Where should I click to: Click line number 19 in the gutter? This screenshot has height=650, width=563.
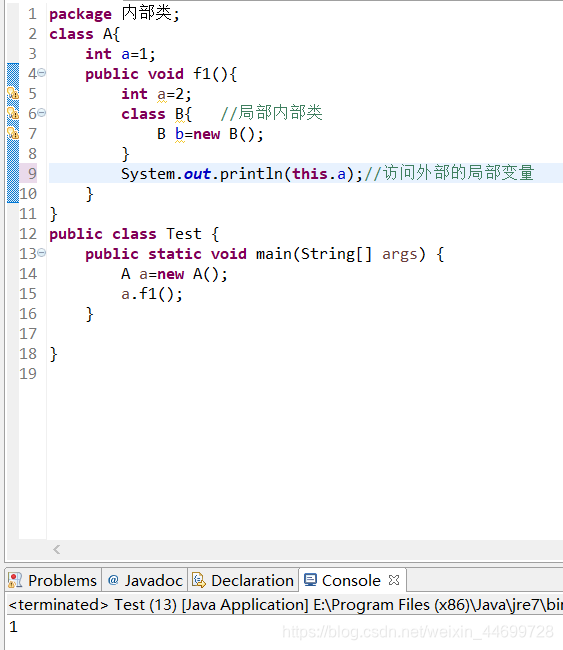coord(28,374)
